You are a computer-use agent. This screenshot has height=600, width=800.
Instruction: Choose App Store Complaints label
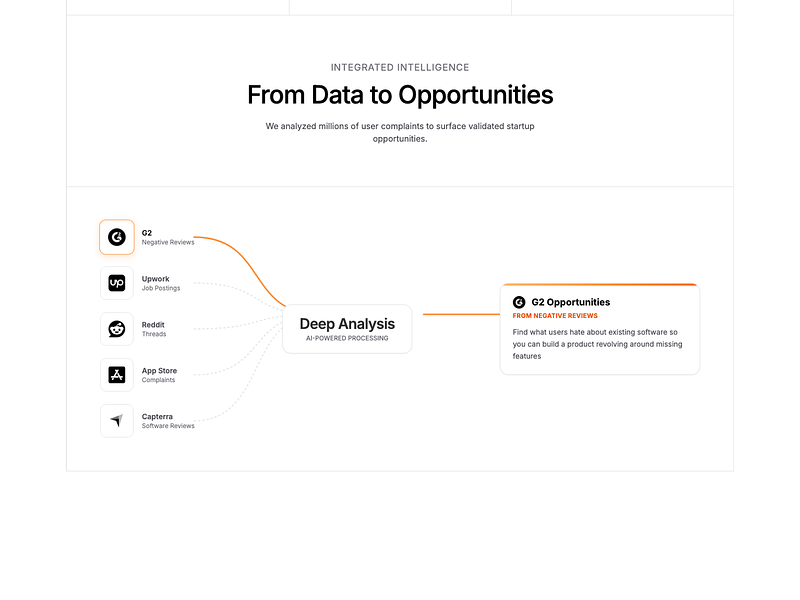[159, 375]
